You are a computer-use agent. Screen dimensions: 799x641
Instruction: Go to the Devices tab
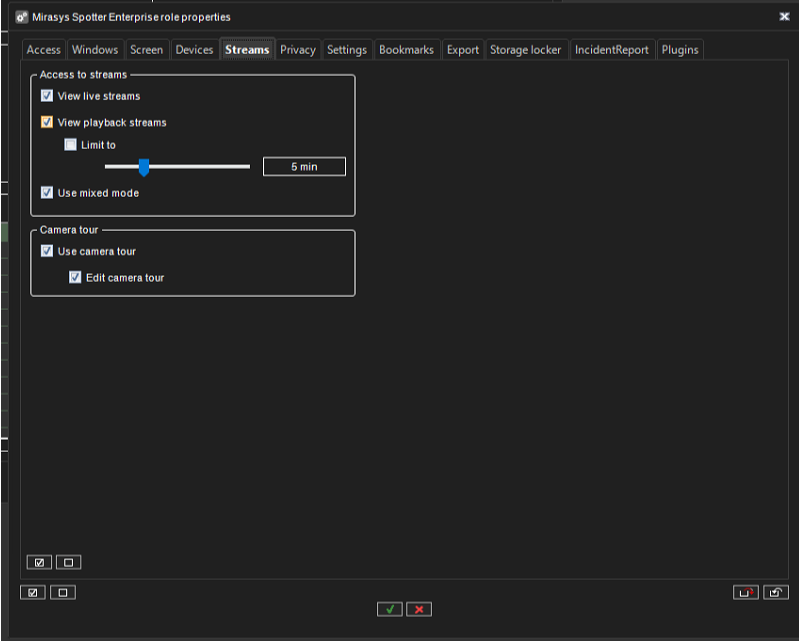tap(194, 50)
